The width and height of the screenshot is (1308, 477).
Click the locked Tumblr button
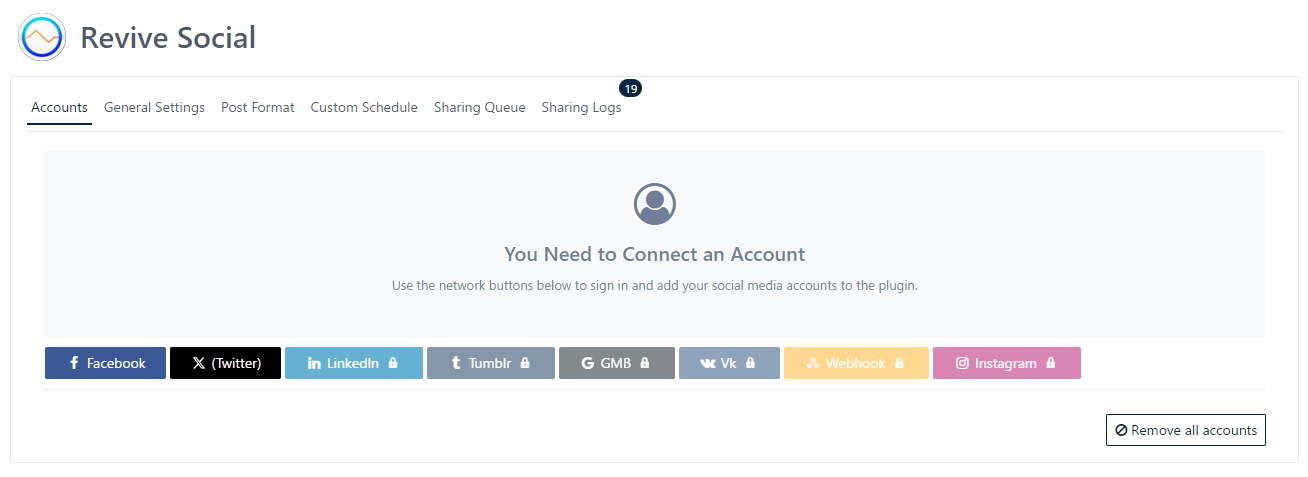[x=491, y=363]
